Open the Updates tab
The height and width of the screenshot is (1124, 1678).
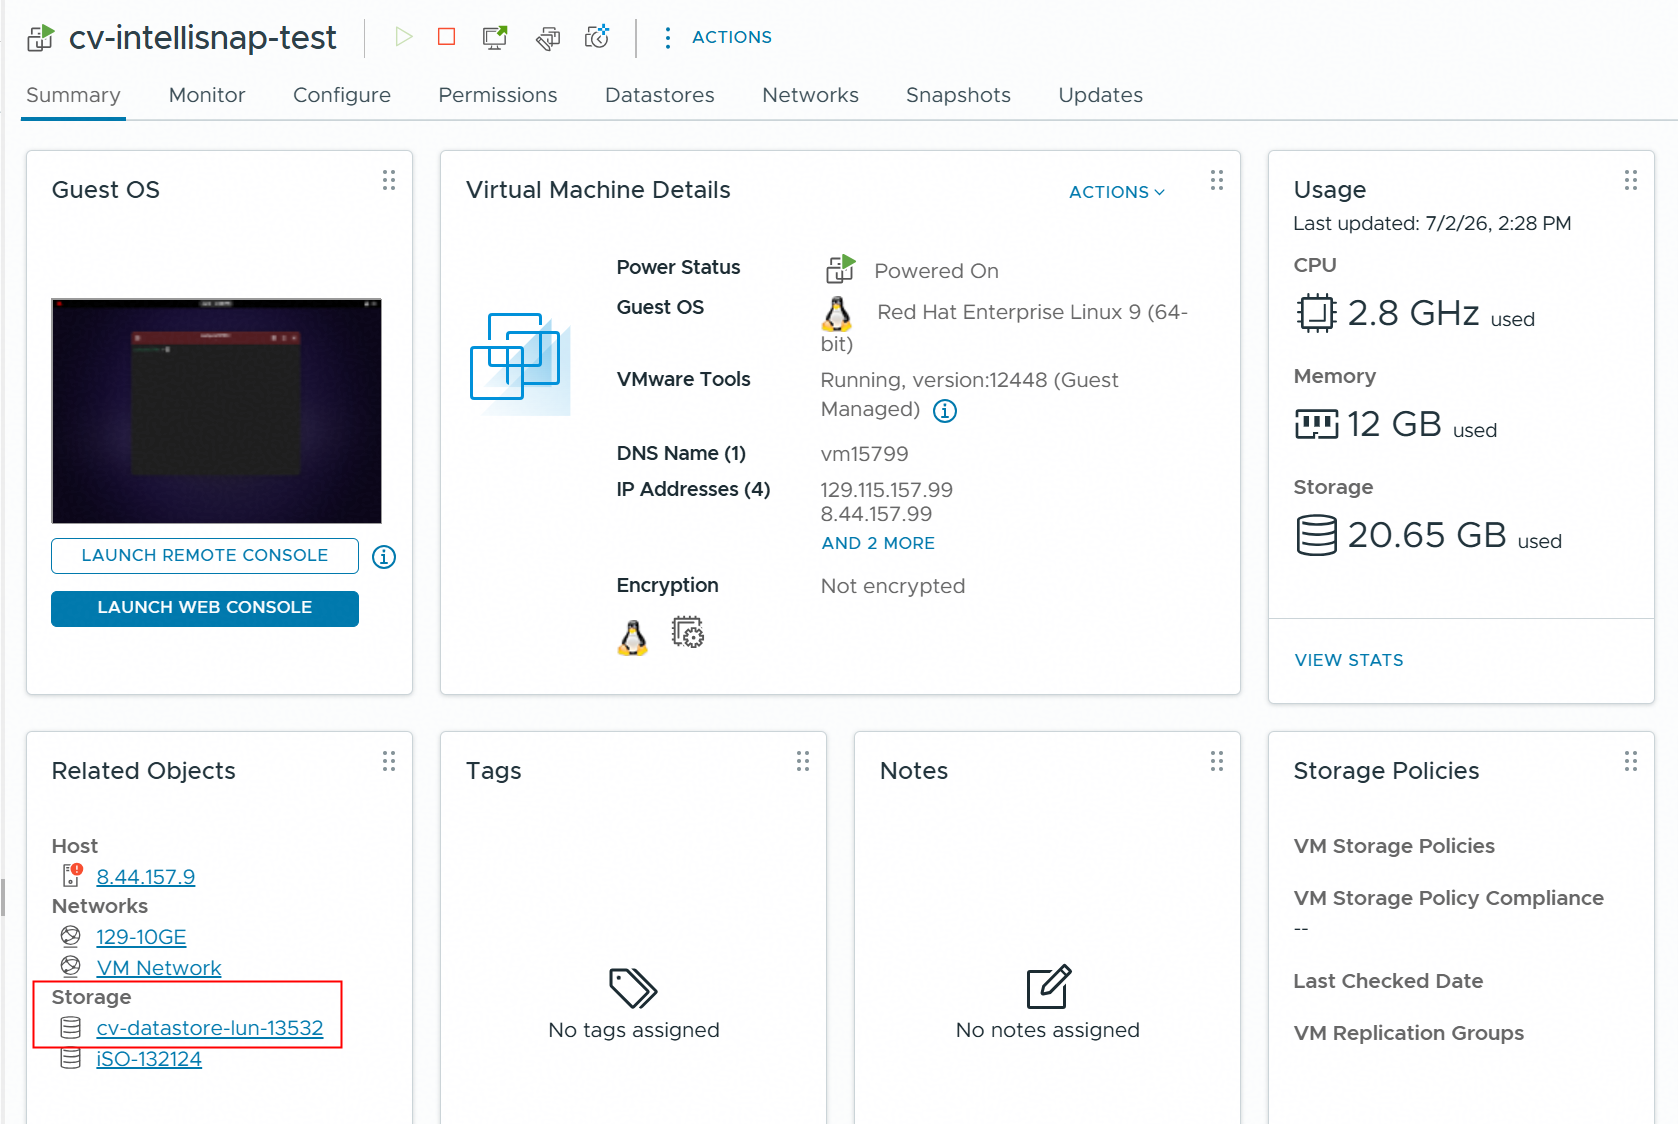(1100, 95)
